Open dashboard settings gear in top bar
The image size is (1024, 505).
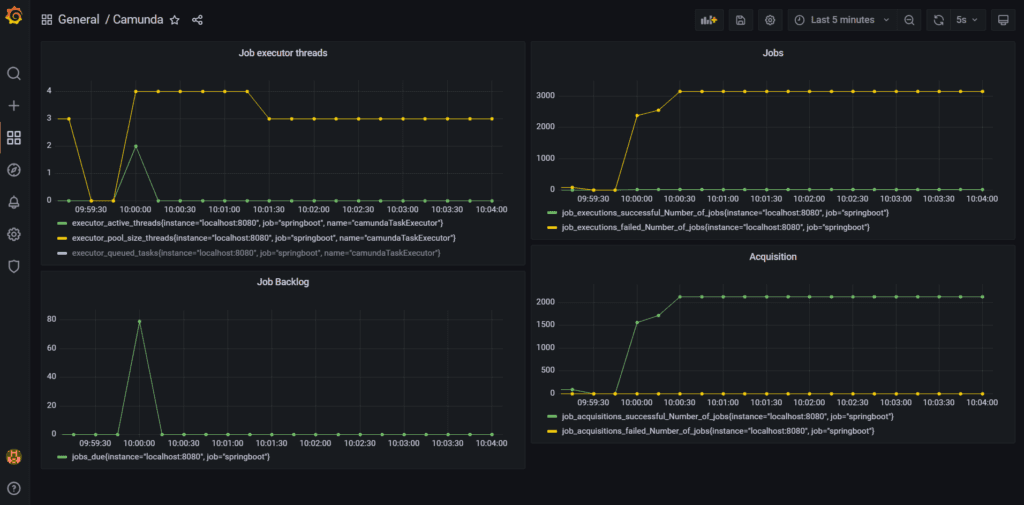tap(770, 20)
